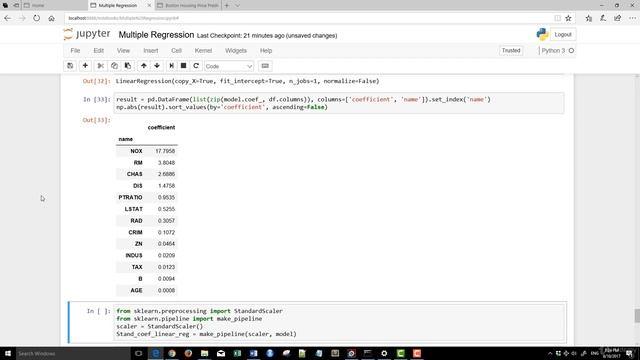Refresh the browser page

tap(37, 18)
